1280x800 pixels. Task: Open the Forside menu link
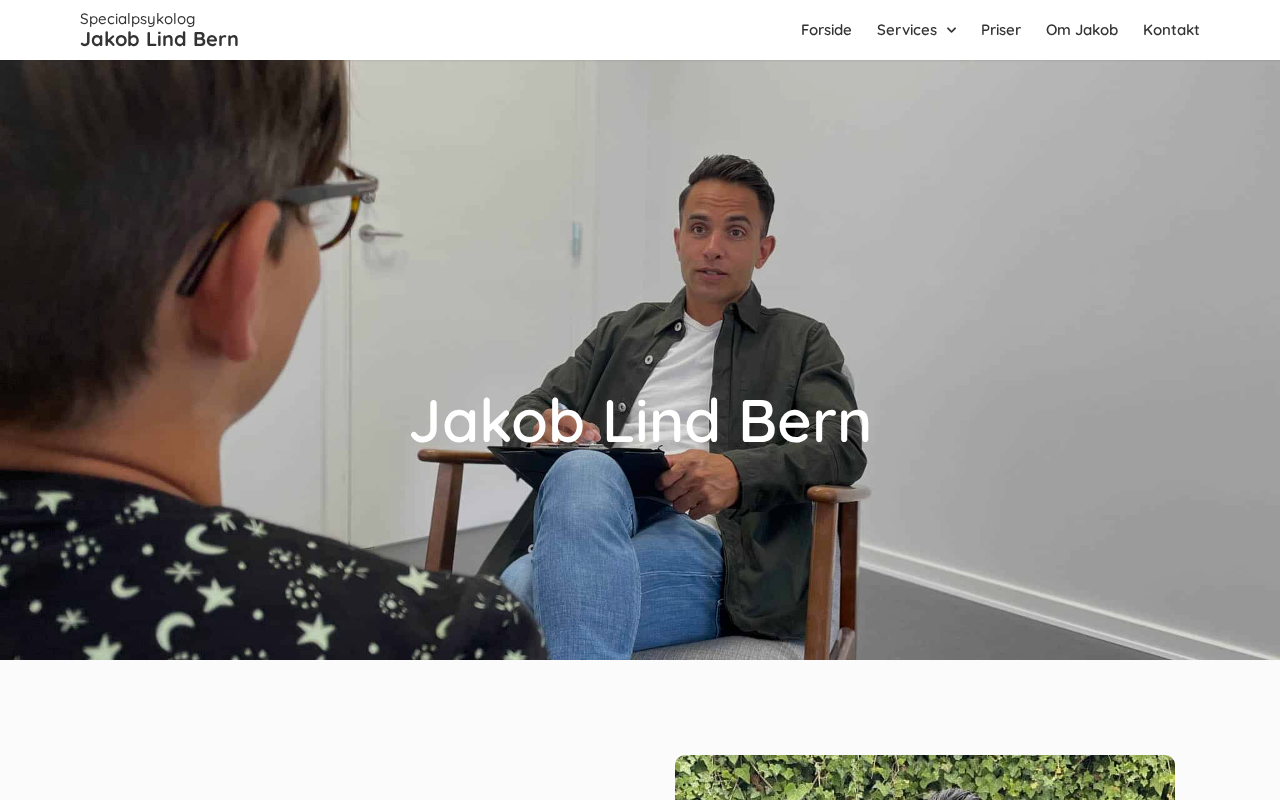826,30
